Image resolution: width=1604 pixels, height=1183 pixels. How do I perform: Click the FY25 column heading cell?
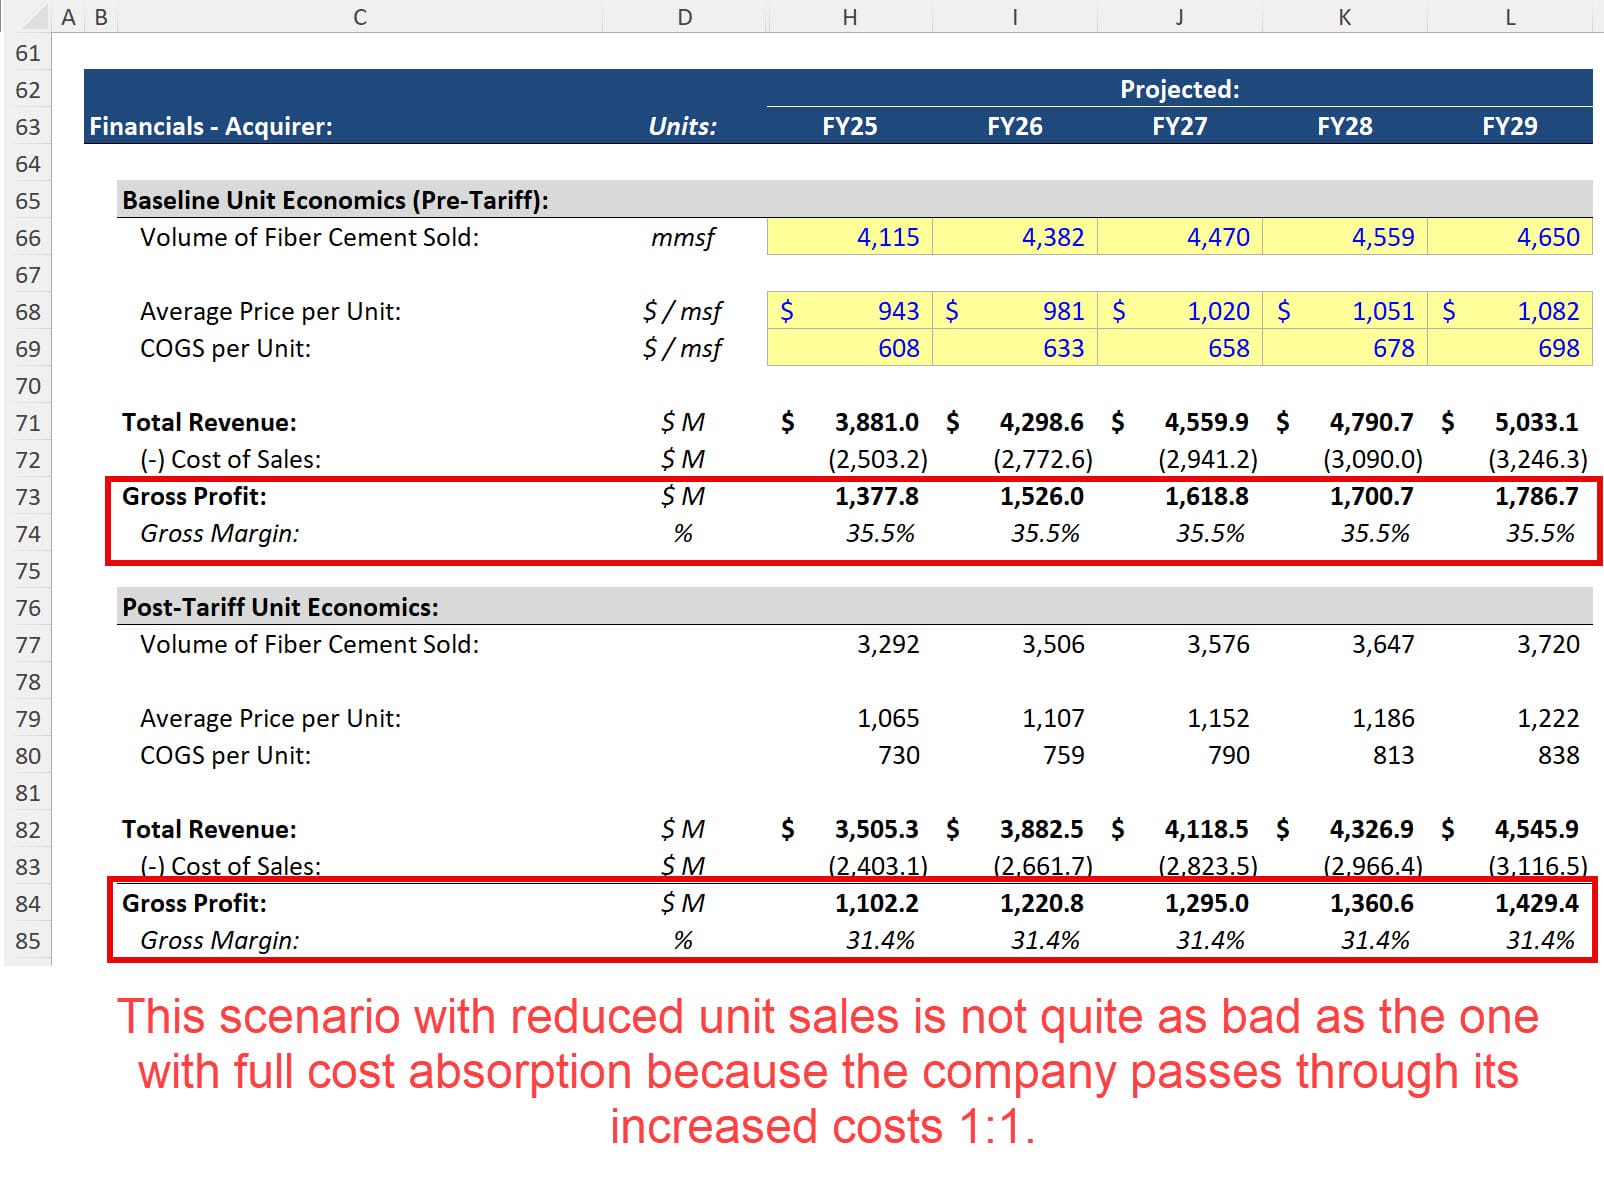click(849, 126)
